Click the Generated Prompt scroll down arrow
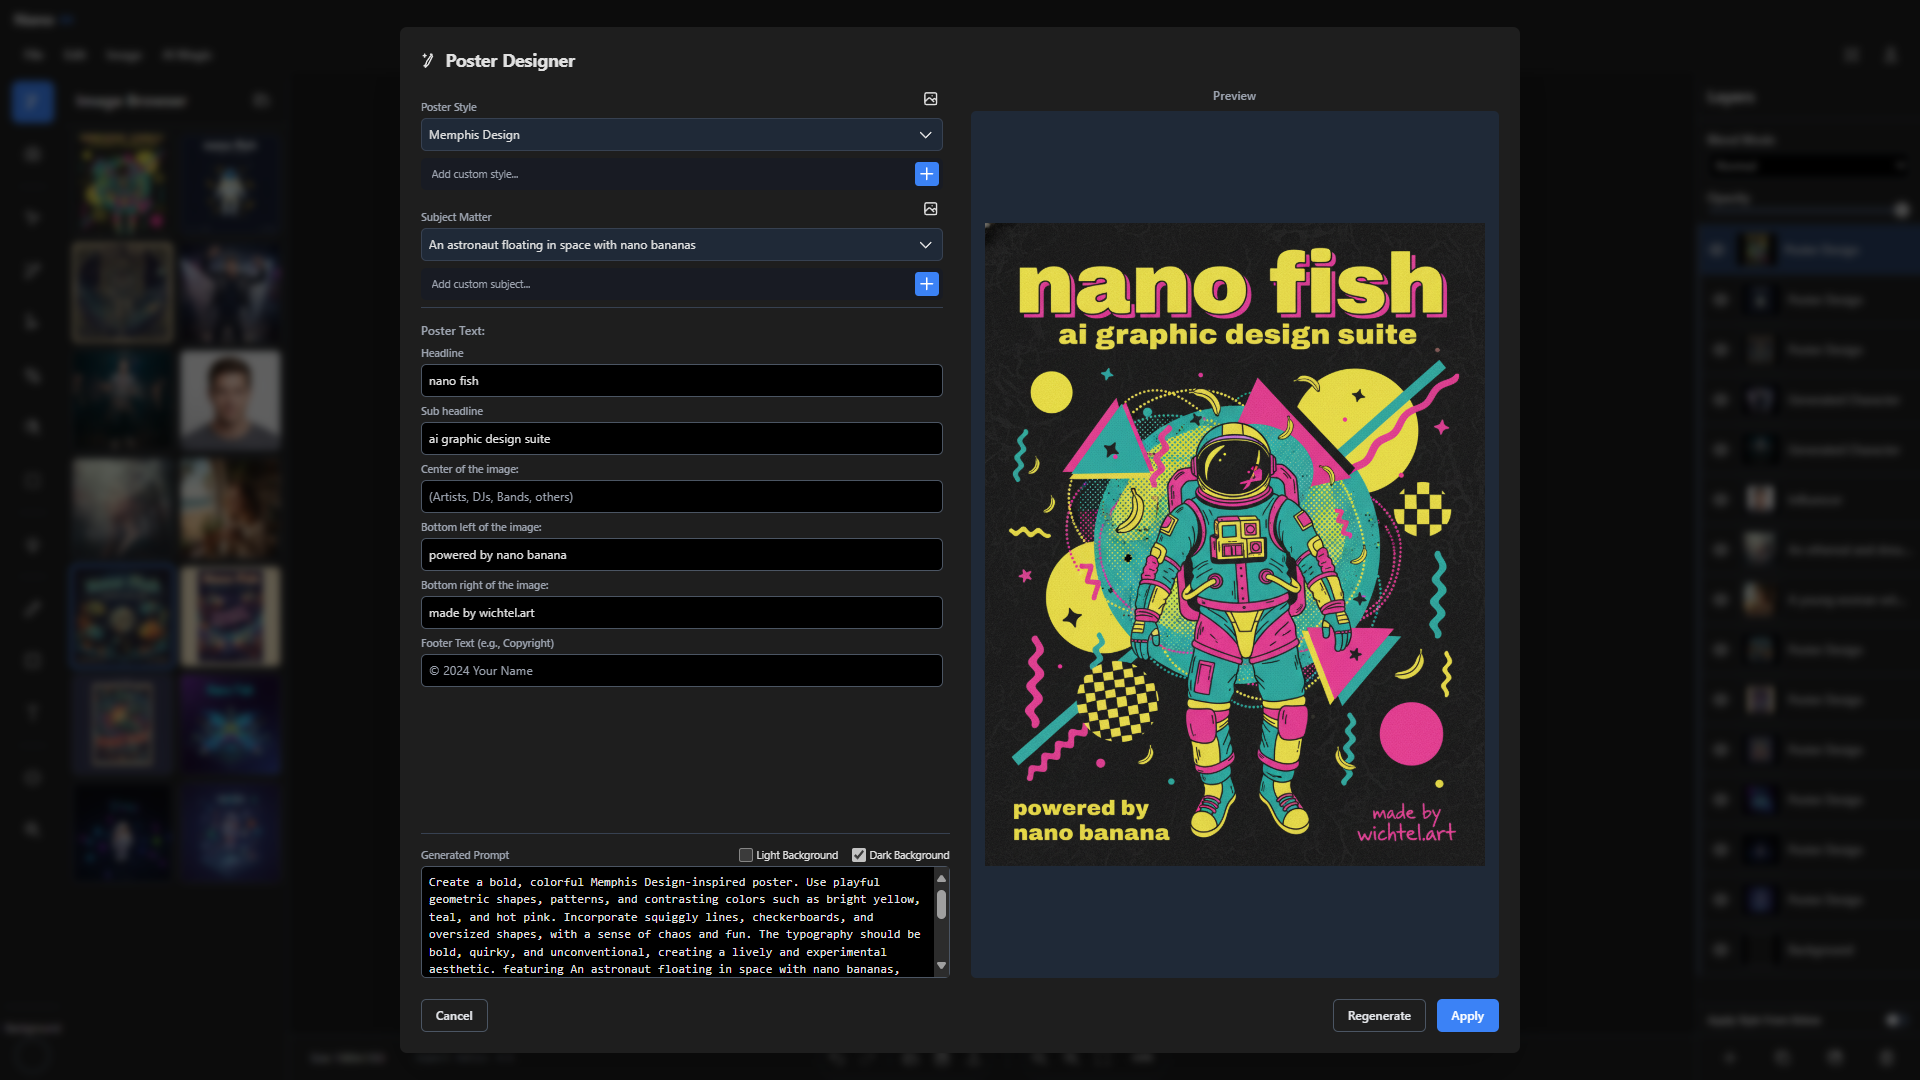 (x=941, y=965)
